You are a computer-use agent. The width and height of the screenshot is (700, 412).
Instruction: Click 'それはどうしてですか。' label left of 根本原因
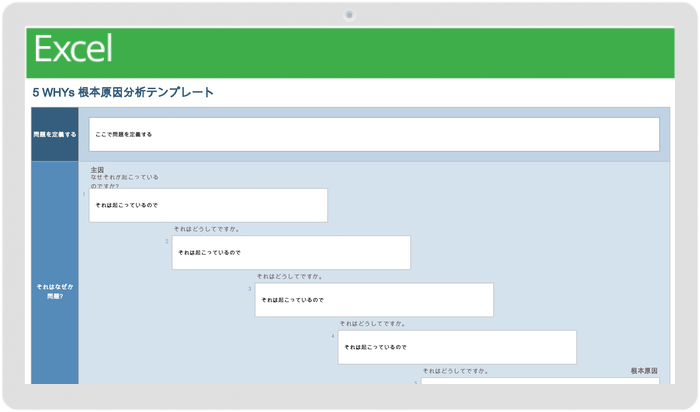pos(456,371)
